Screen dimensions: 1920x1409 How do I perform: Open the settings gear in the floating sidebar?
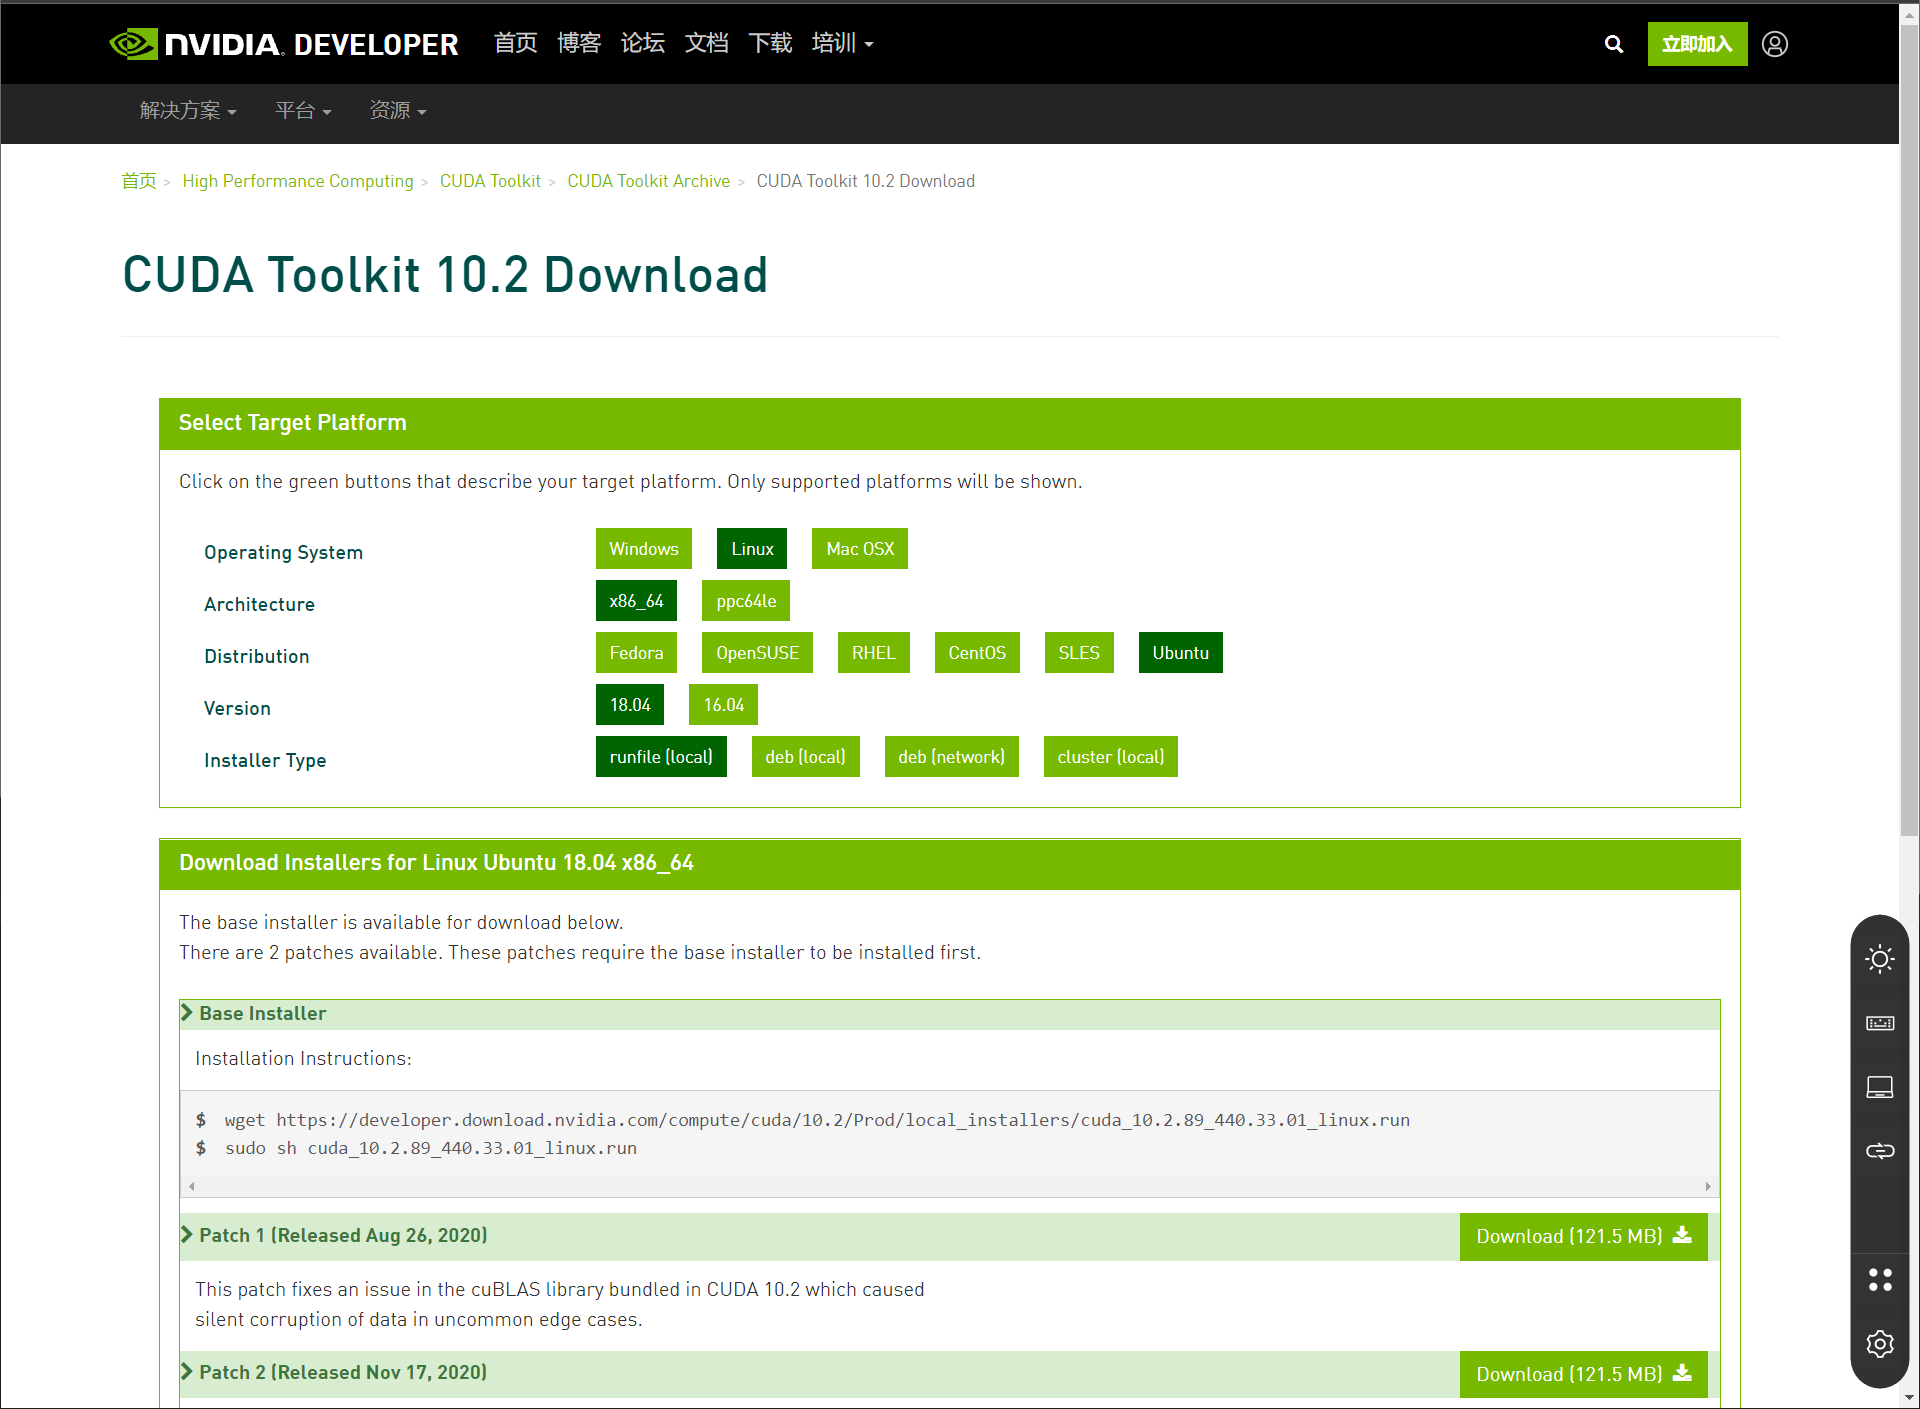1879,1343
